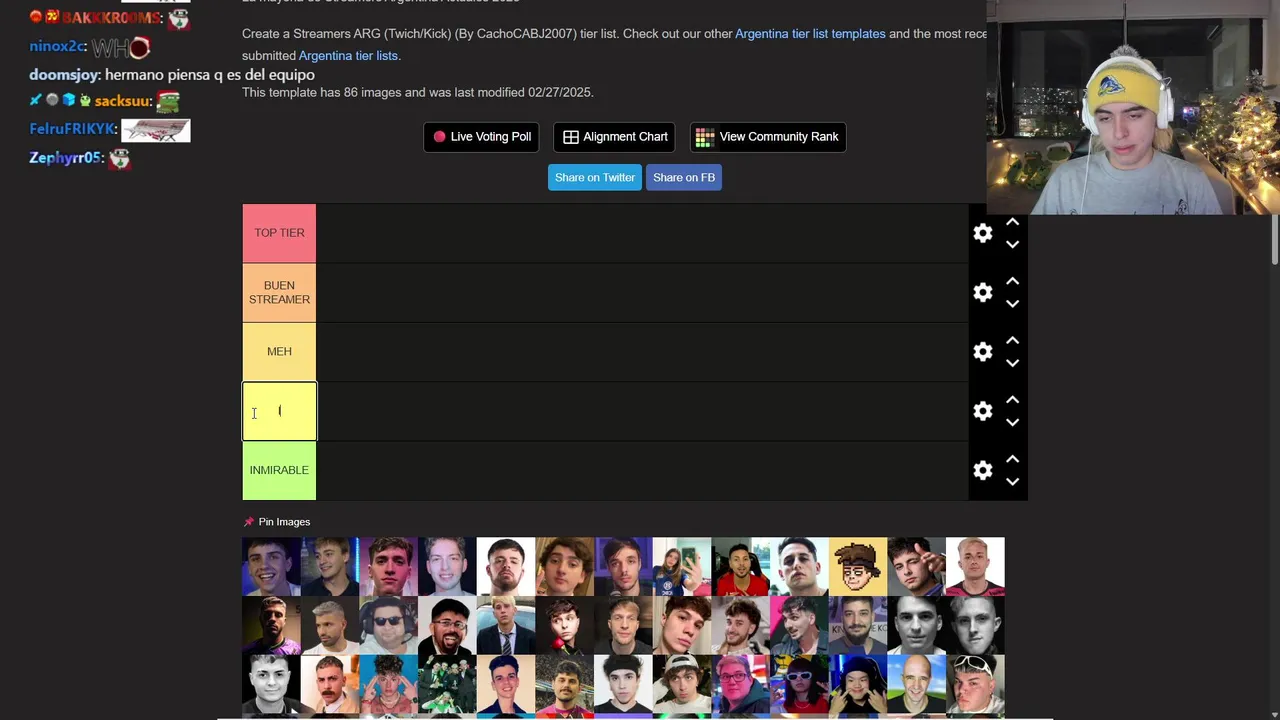Move BUEN STREAMER row down with arrow

coord(1012,303)
